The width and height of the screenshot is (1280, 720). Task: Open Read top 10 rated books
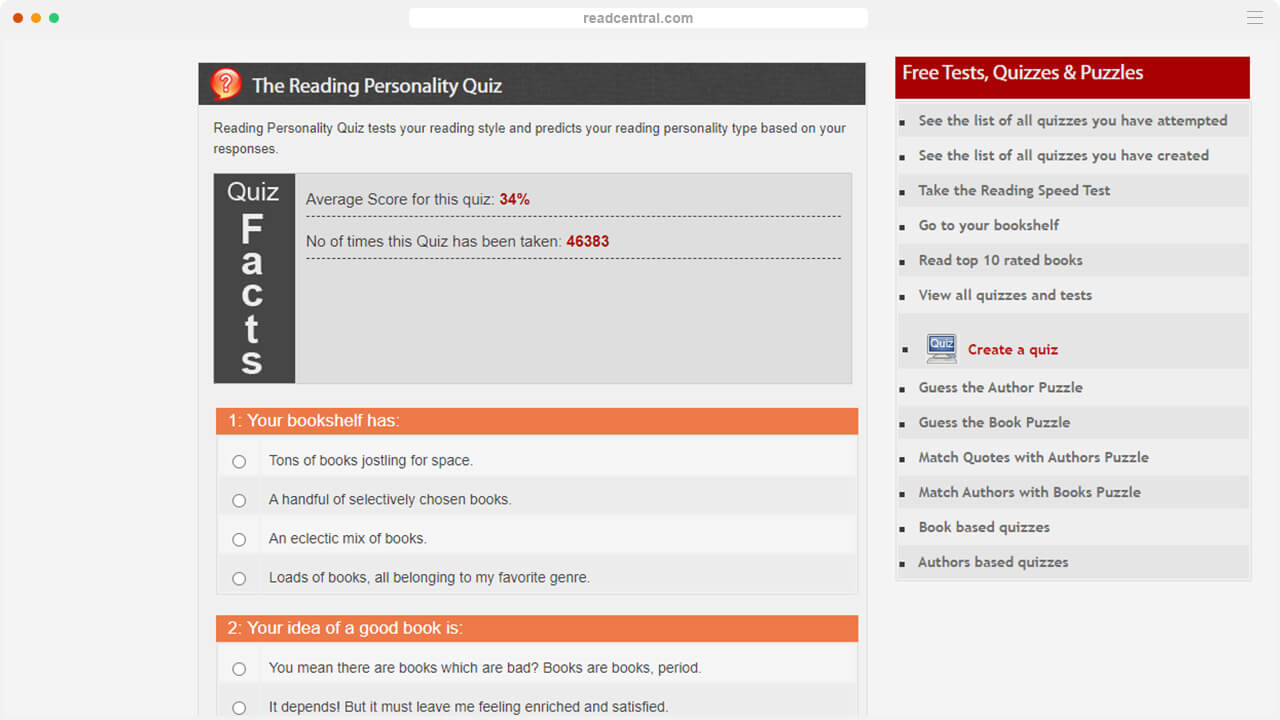[1000, 261]
